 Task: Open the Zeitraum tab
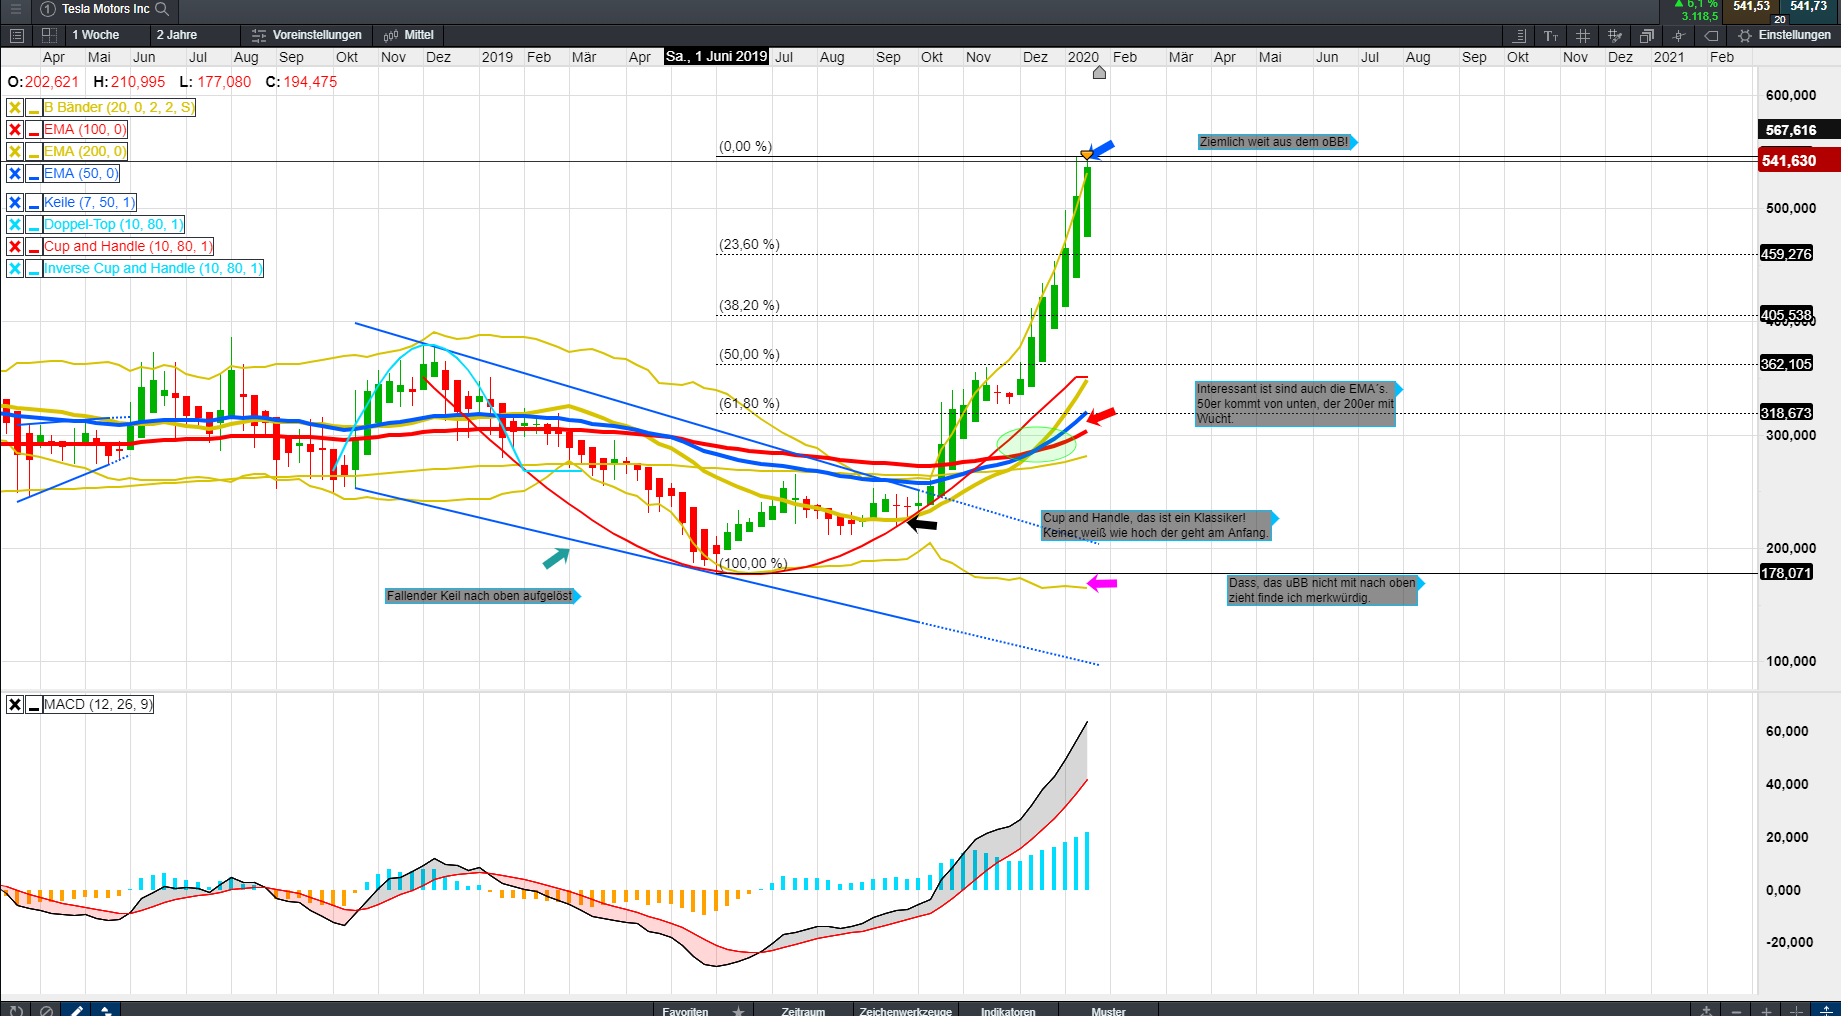pyautogui.click(x=803, y=1011)
